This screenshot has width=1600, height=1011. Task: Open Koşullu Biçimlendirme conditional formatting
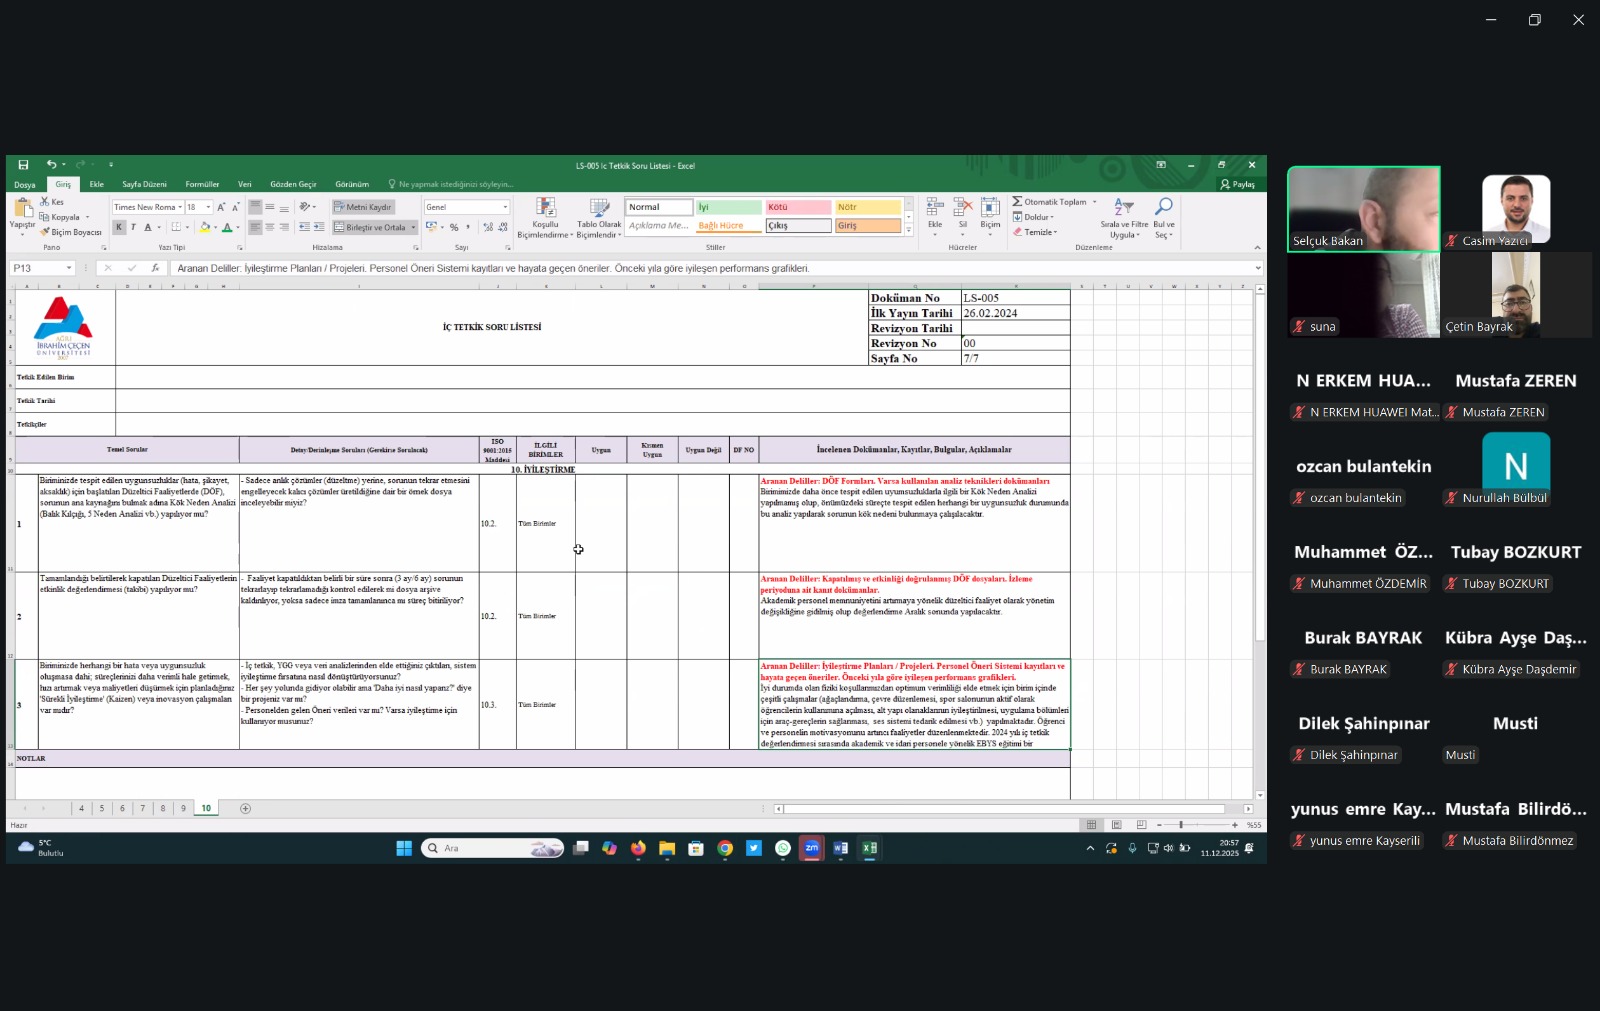click(x=545, y=208)
